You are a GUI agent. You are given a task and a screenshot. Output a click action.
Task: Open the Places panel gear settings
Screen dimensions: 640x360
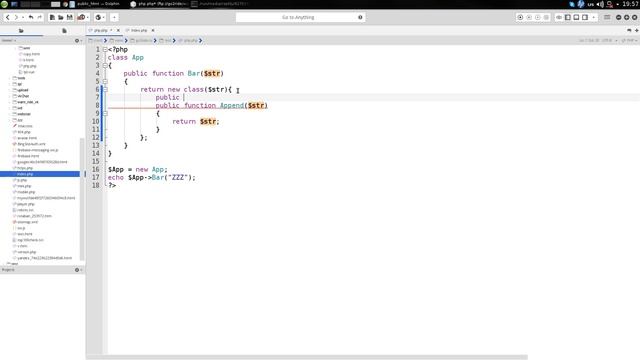coord(77,40)
